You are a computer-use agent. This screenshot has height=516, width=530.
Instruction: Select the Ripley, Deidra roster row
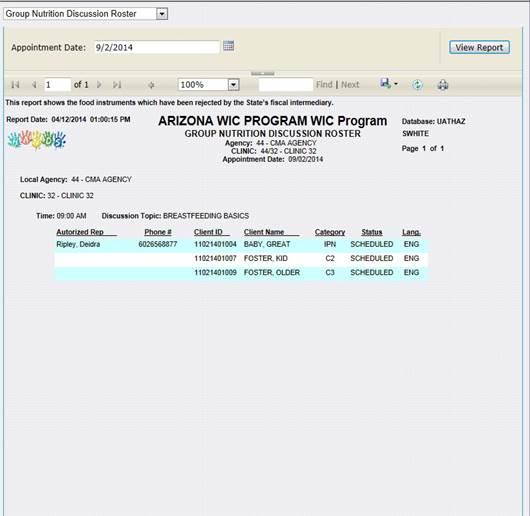(x=241, y=244)
